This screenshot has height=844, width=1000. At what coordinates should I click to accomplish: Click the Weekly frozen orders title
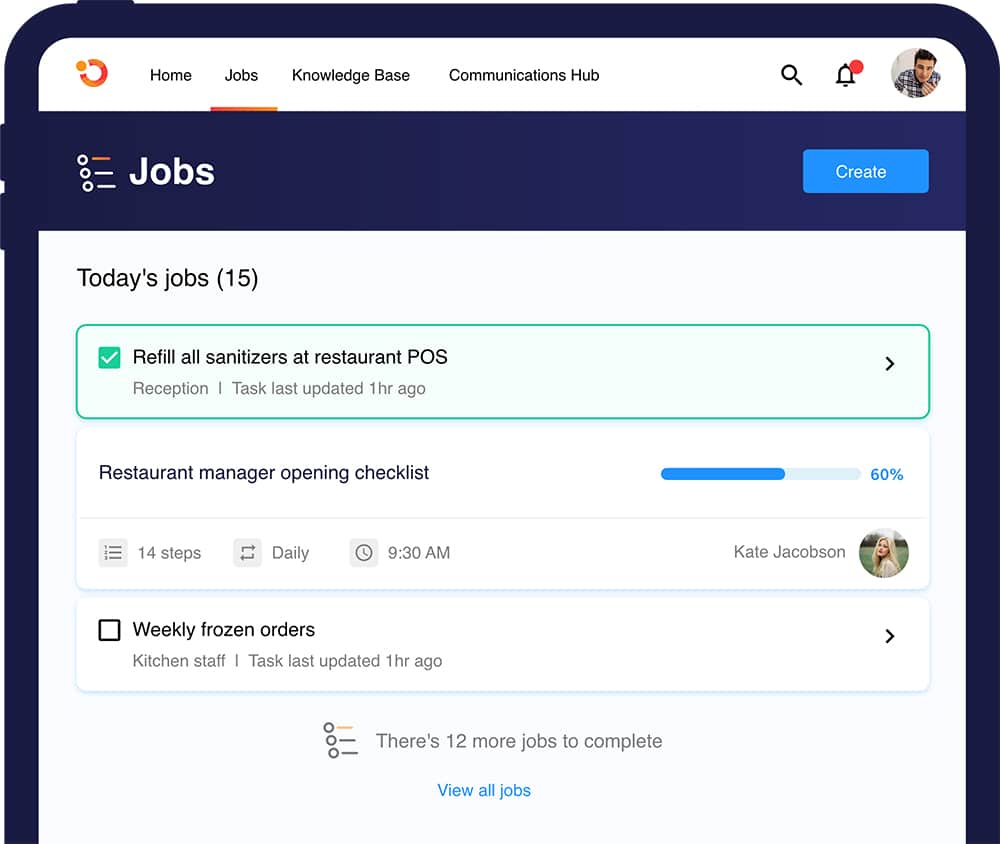point(224,630)
